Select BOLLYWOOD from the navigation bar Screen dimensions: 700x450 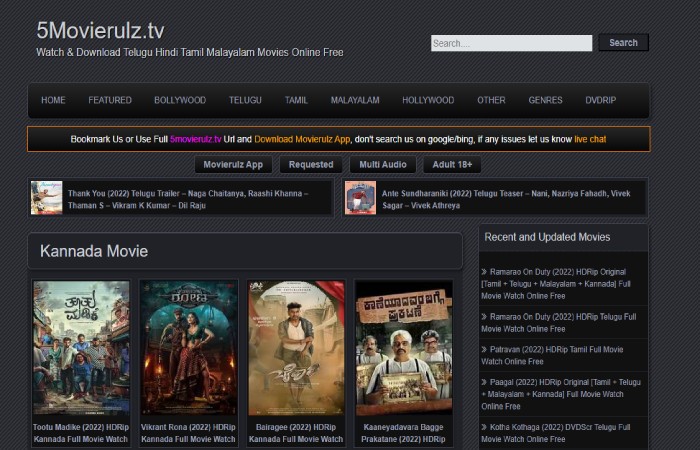tap(180, 100)
